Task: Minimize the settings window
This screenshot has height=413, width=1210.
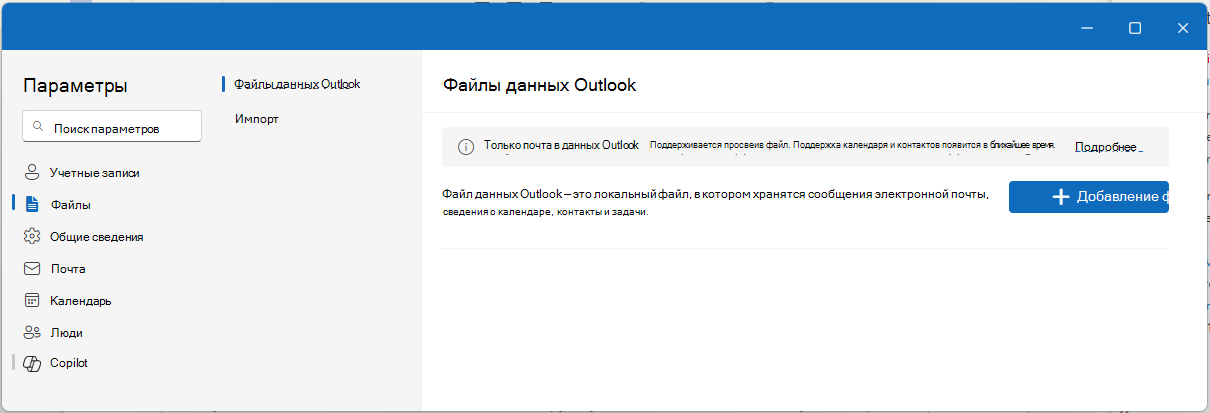Action: click(1087, 28)
